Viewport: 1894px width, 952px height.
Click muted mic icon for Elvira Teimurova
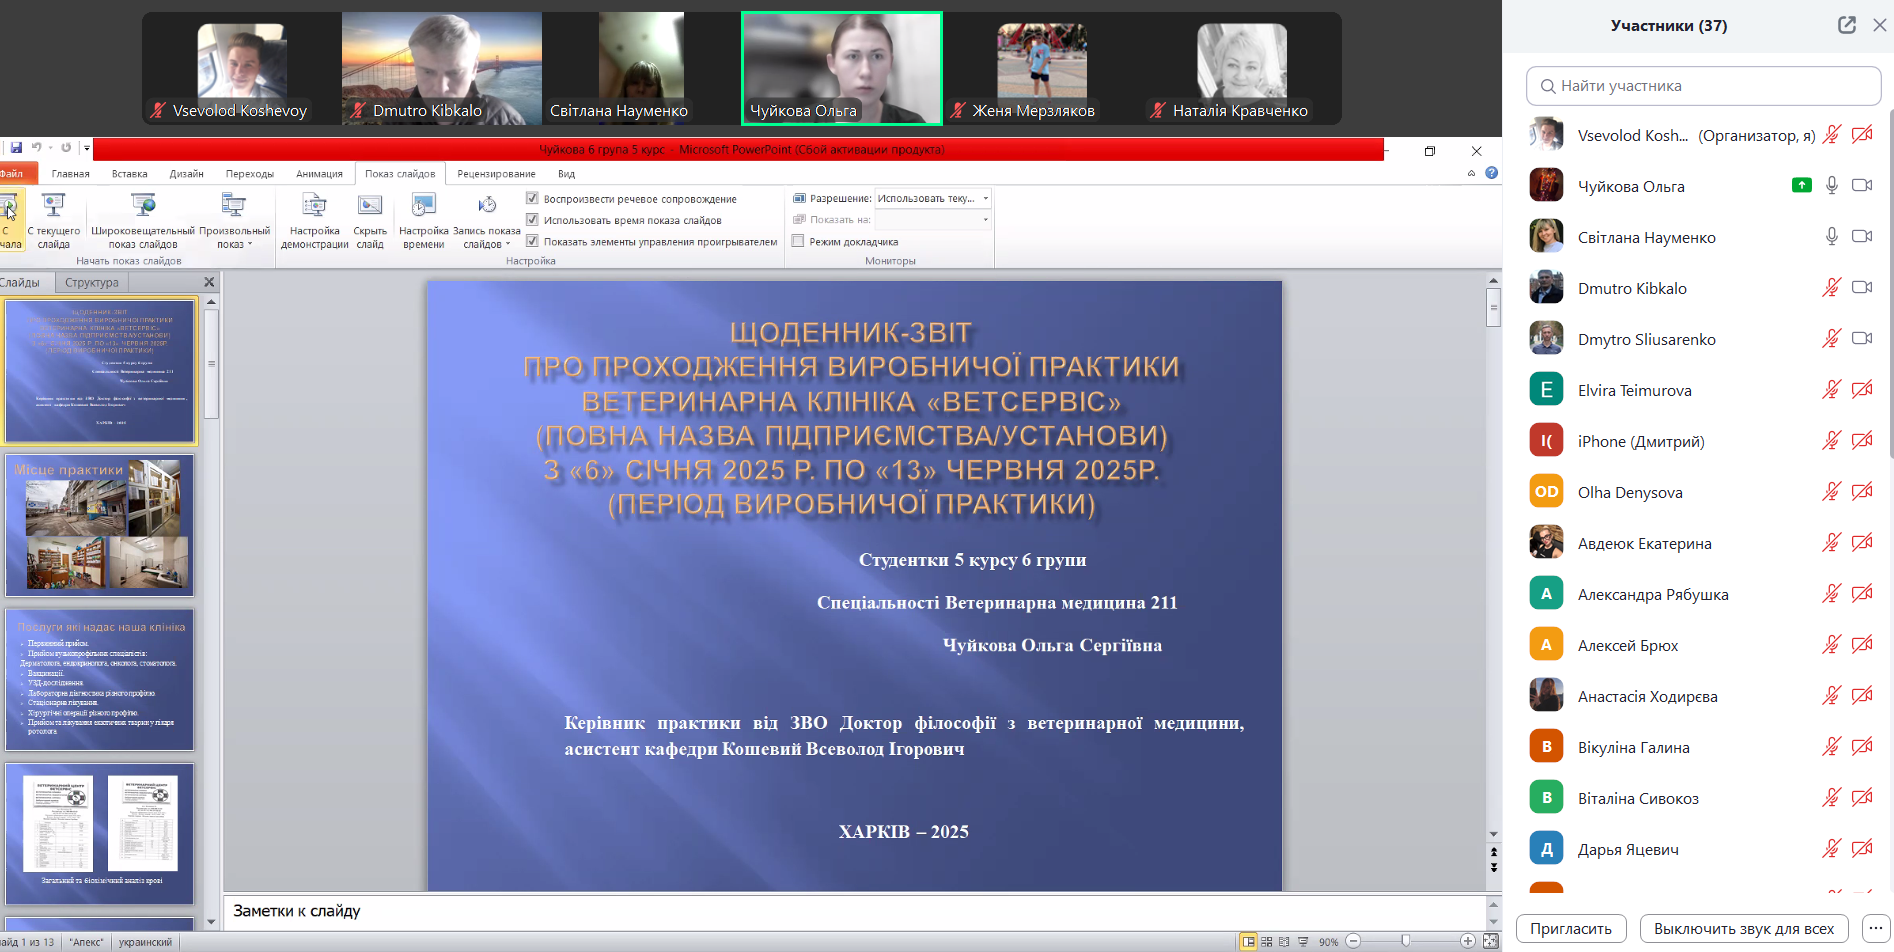pos(1831,390)
